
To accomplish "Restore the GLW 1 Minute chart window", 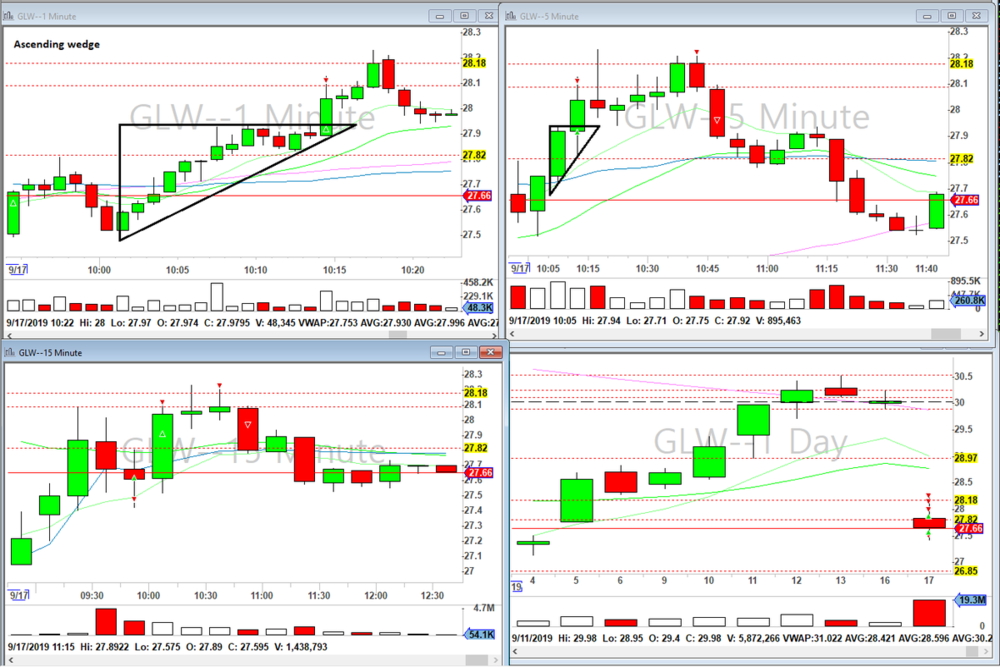I will 464,16.
